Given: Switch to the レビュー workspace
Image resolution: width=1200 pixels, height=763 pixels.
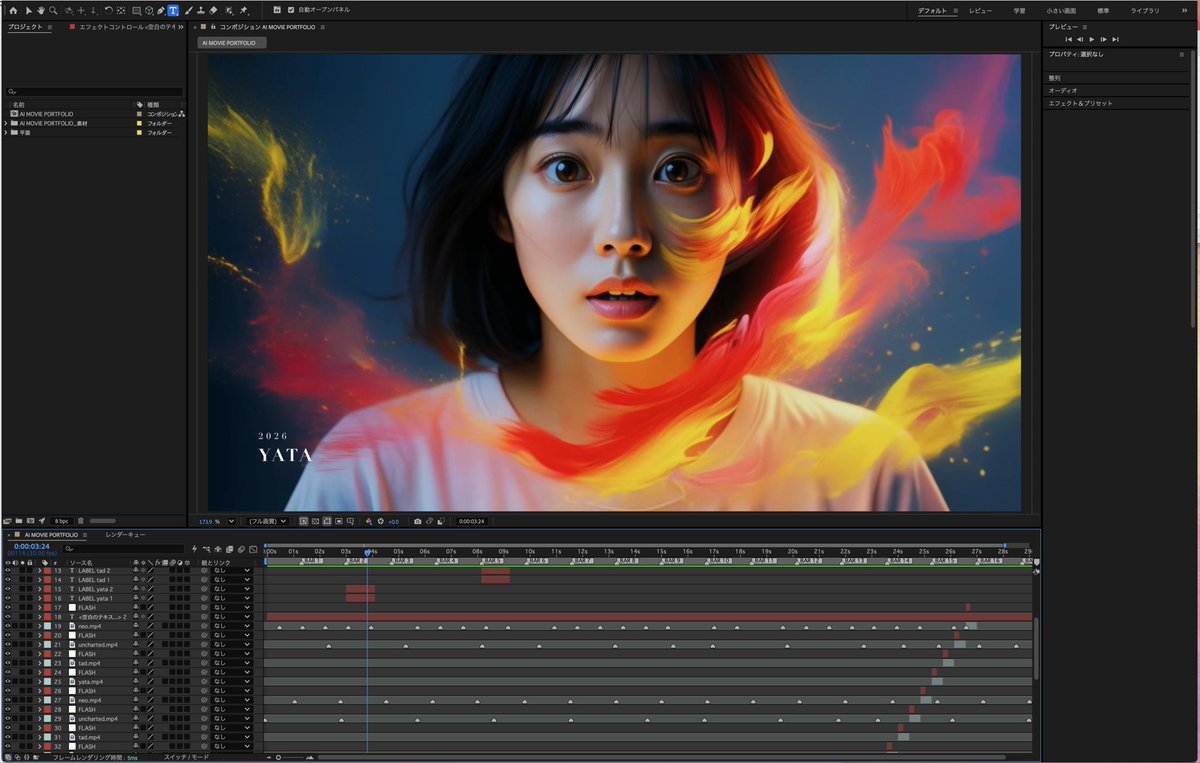Looking at the screenshot, I should click(980, 10).
